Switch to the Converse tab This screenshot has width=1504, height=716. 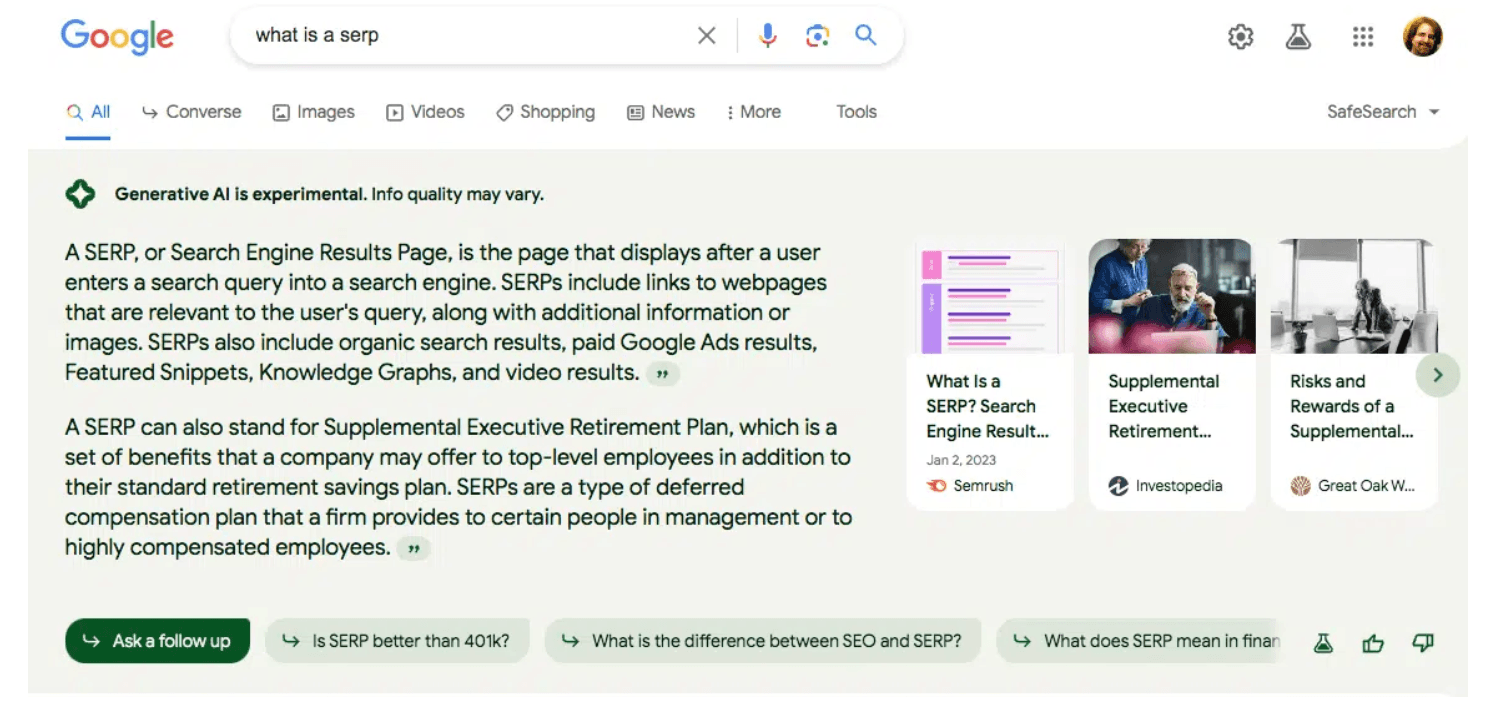pos(192,112)
